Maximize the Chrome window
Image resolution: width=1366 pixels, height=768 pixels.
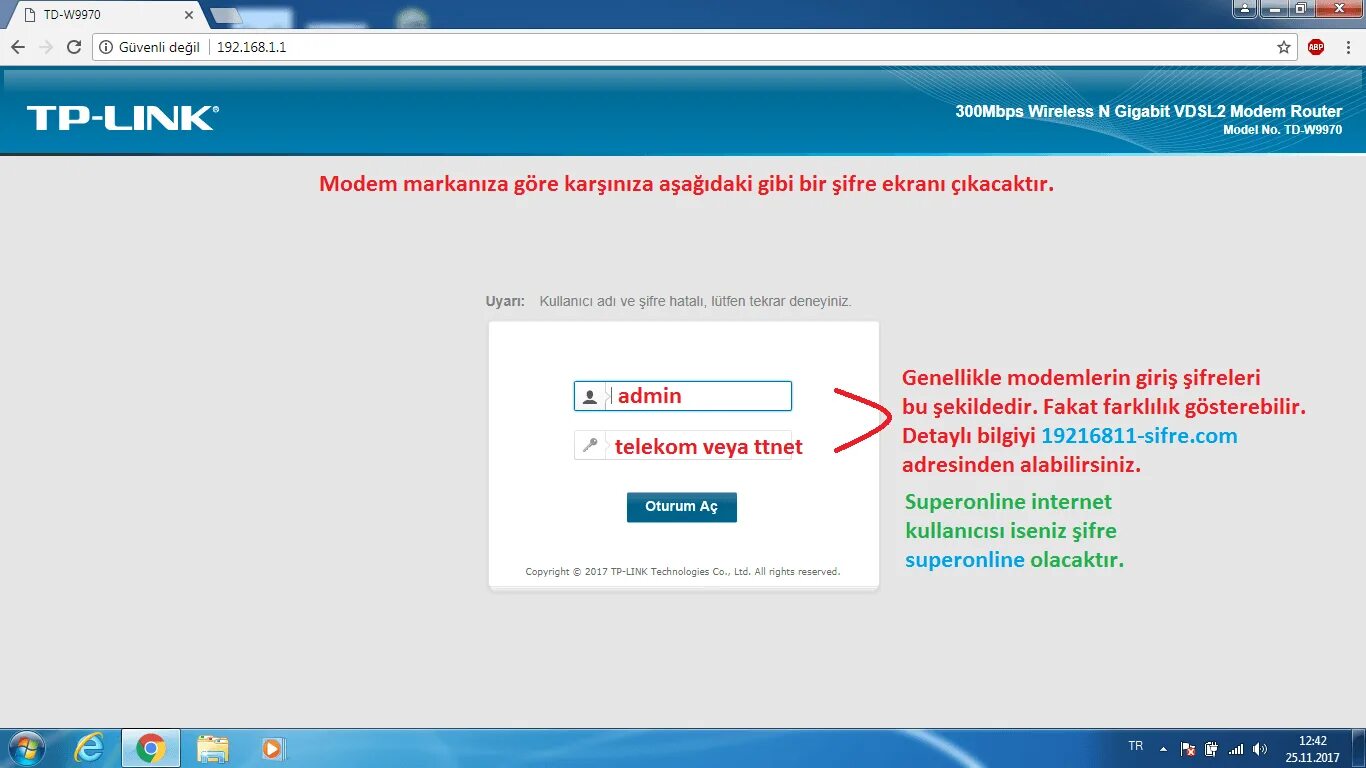[x=1300, y=8]
